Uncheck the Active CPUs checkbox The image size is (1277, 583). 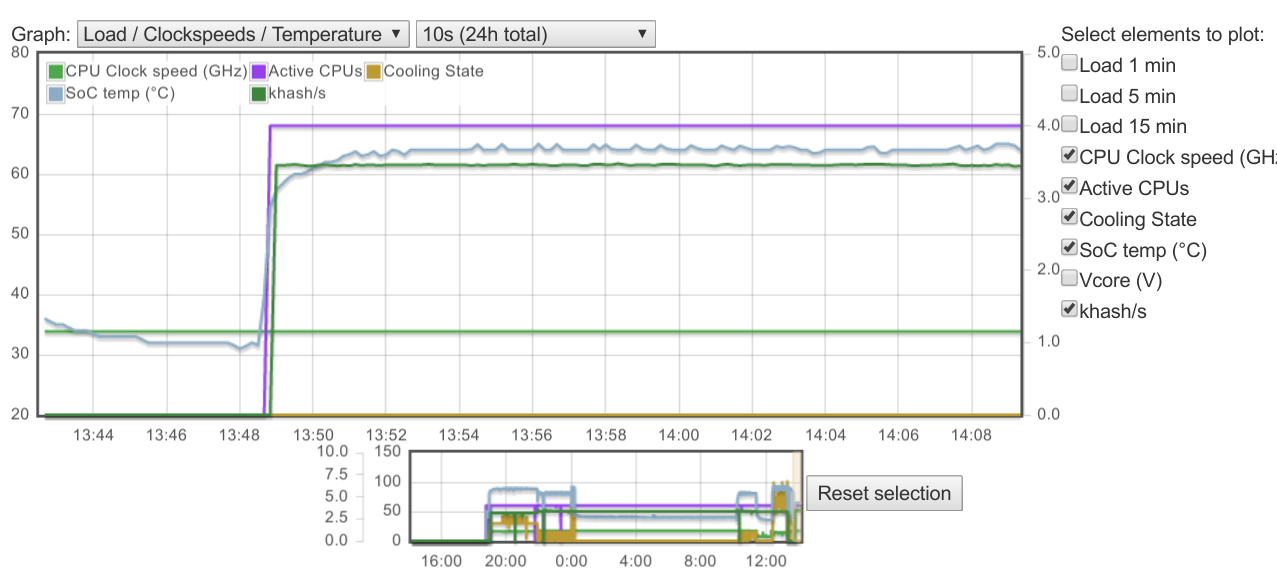tap(1070, 186)
